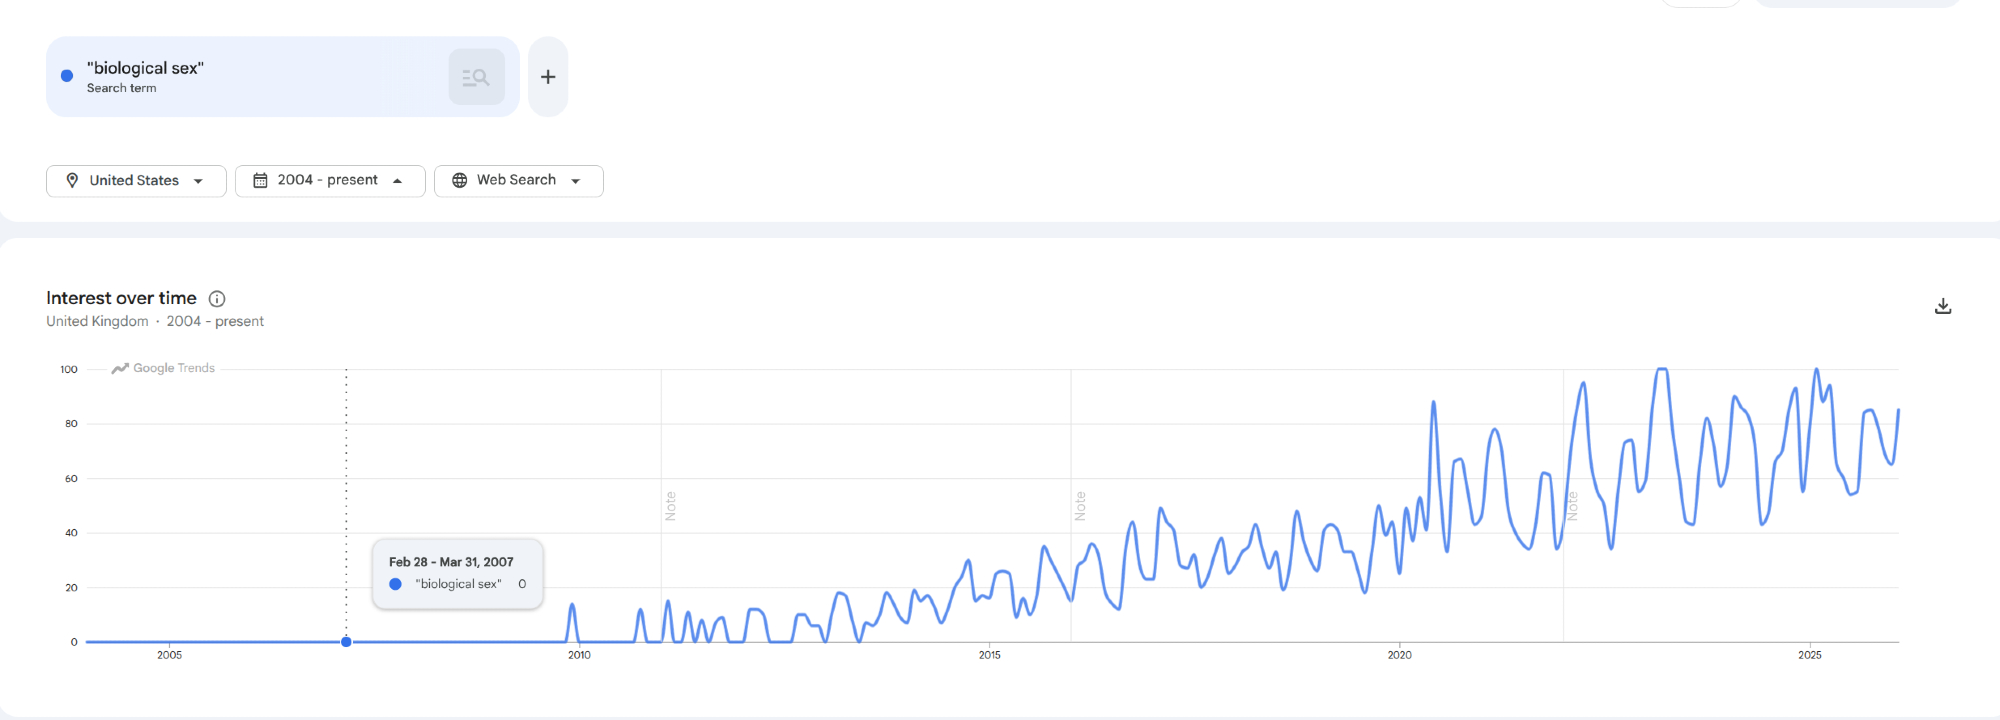Viewport: 2000px width, 720px height.
Task: Click the globe icon beside Web Search
Action: [x=460, y=181]
